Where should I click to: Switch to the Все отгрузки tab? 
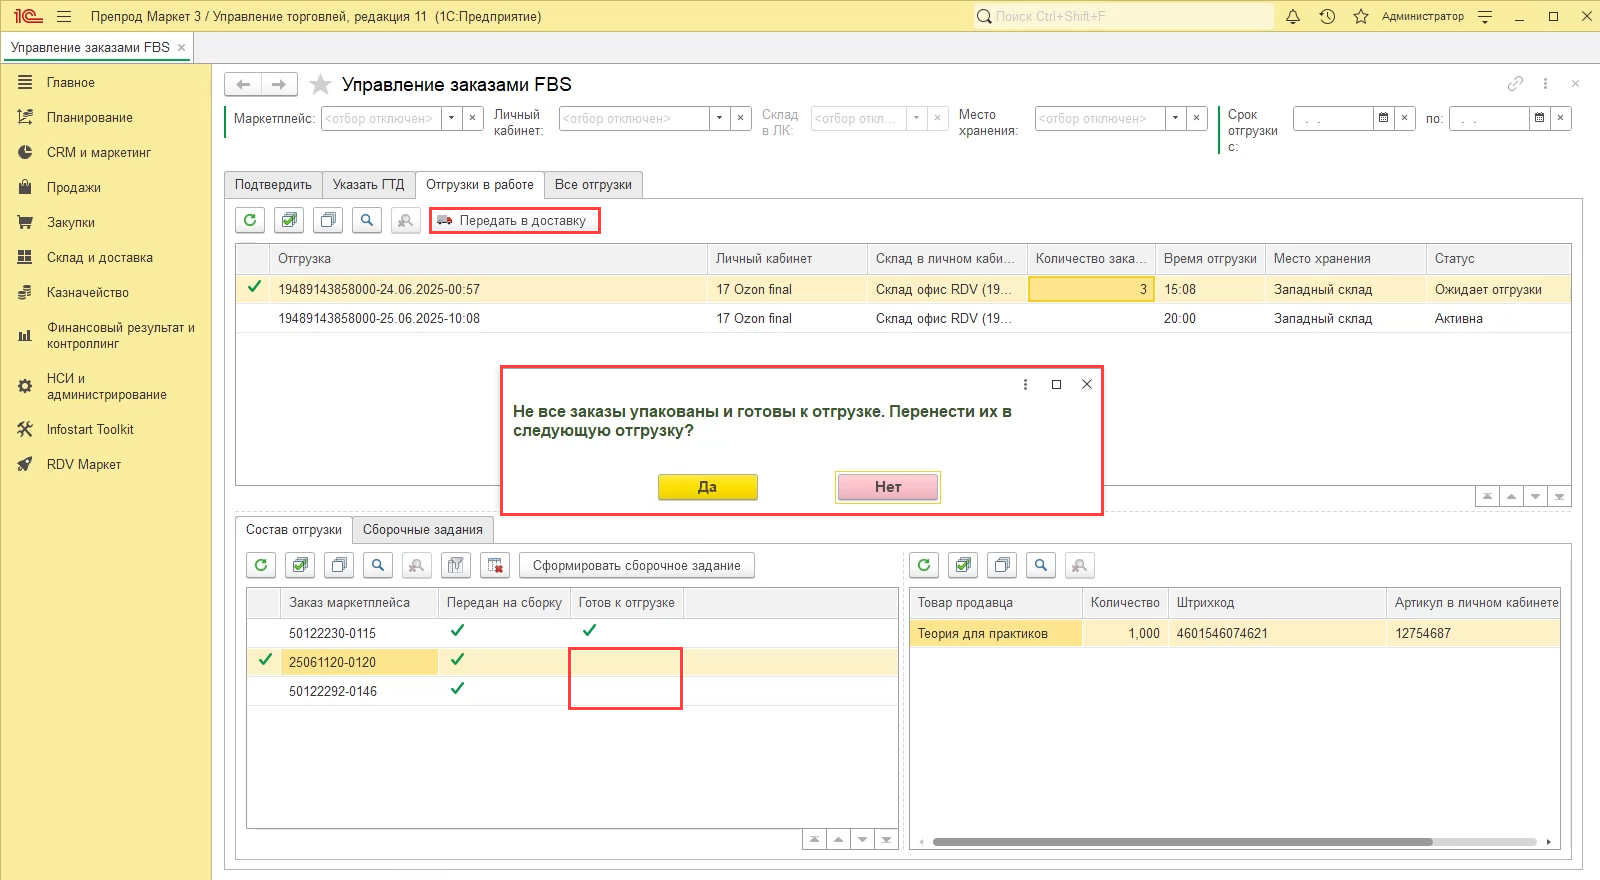click(x=593, y=185)
